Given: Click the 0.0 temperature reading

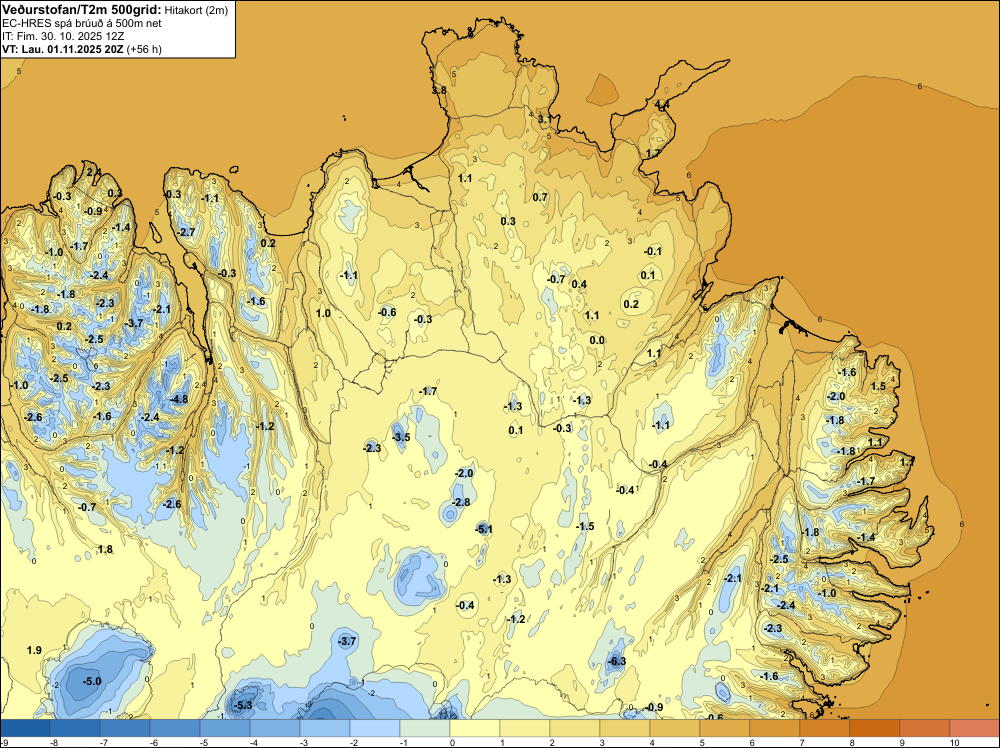Looking at the screenshot, I should [597, 341].
